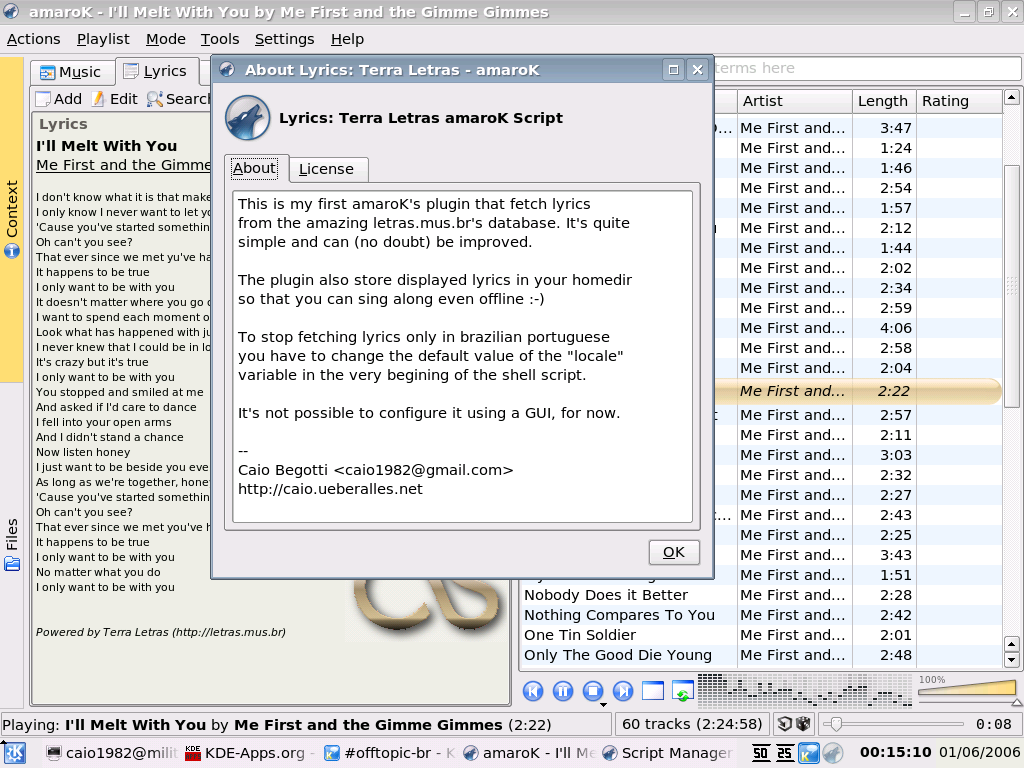Click OK to close About dialog
Image resolution: width=1024 pixels, height=768 pixels.
click(x=674, y=552)
